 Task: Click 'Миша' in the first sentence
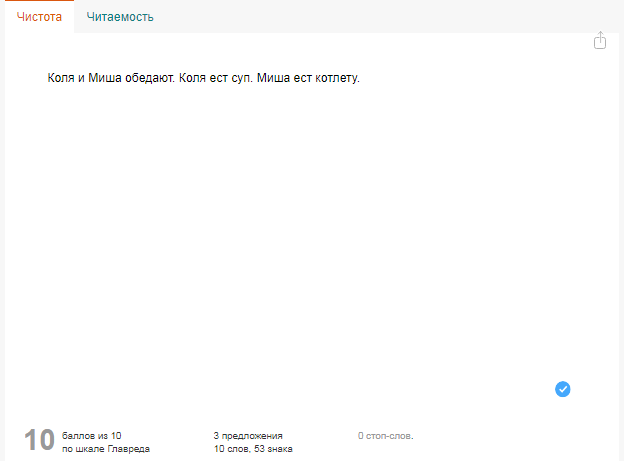[103, 78]
